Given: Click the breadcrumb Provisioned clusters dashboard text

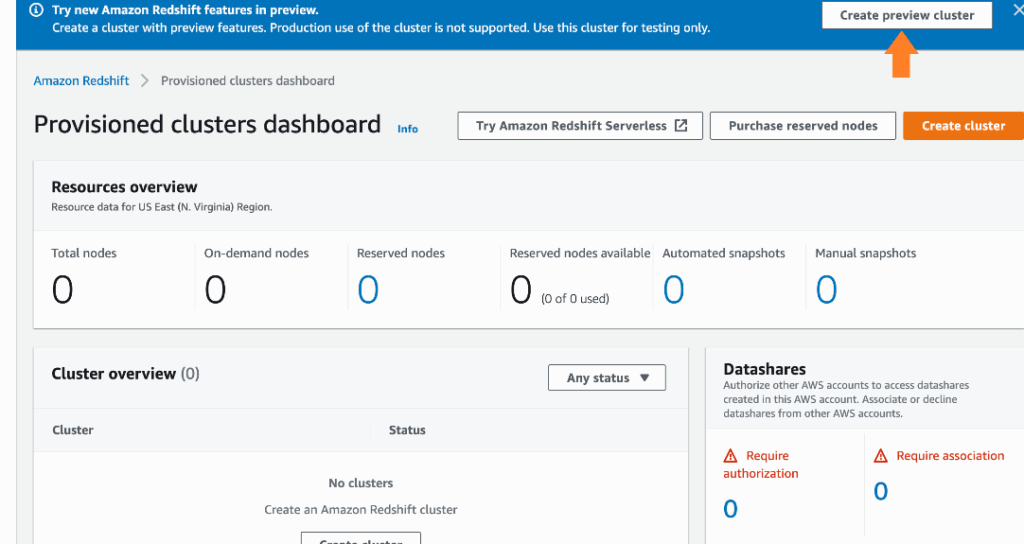Looking at the screenshot, I should [248, 81].
